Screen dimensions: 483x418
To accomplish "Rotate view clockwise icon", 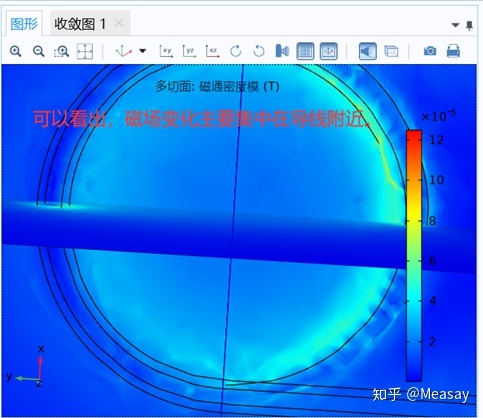I will point(236,51).
